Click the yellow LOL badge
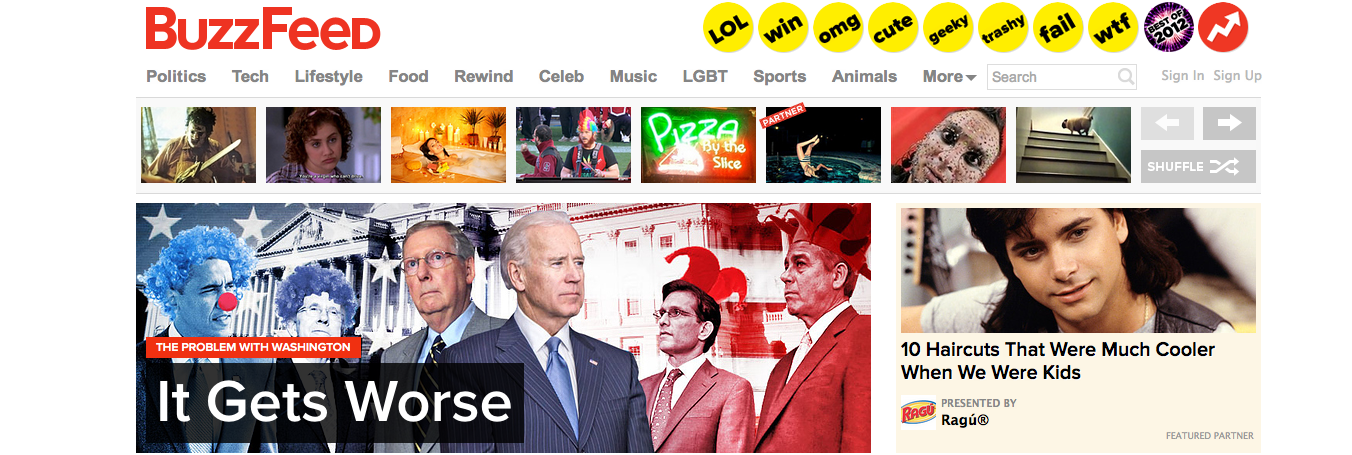 [729, 28]
